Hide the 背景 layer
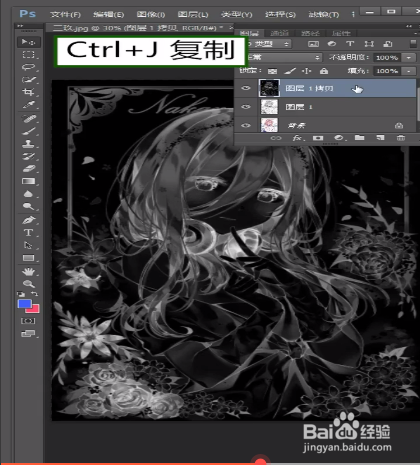420x465 pixels. coord(246,125)
